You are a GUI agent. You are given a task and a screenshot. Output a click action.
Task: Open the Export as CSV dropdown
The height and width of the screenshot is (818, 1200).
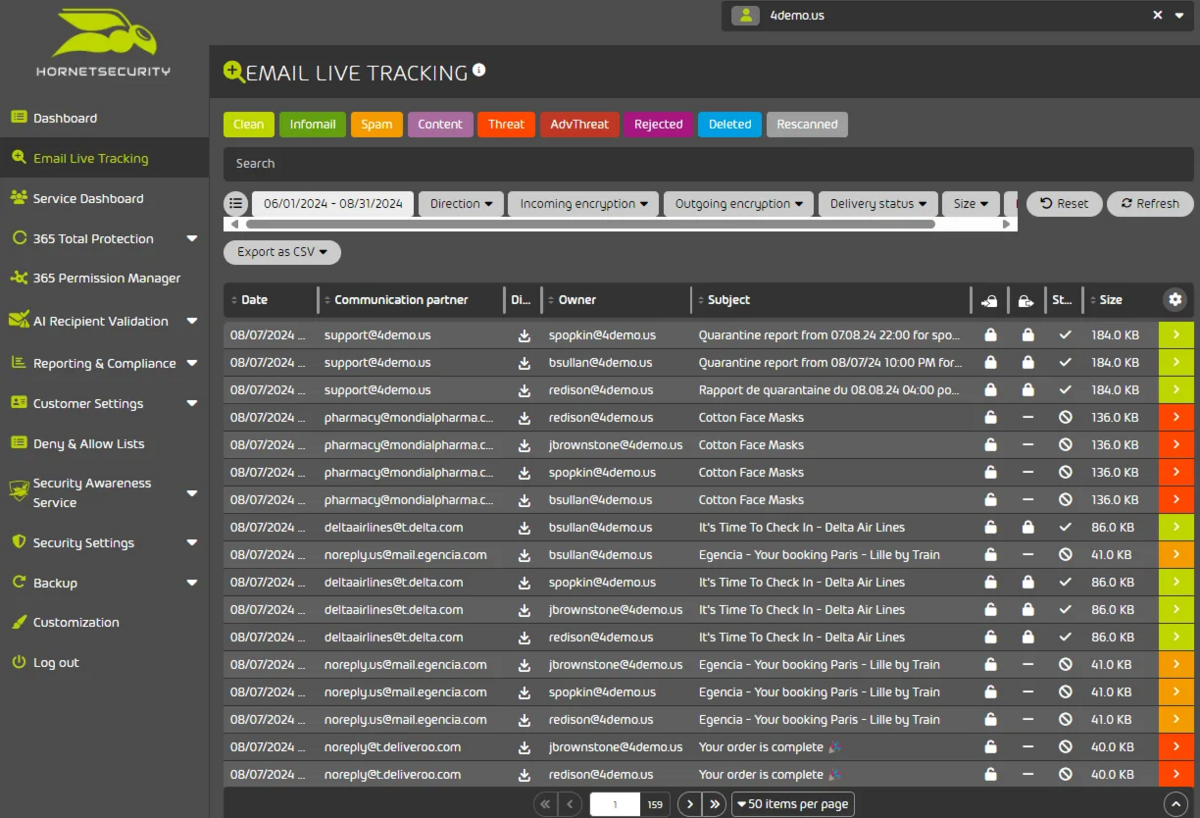click(282, 252)
